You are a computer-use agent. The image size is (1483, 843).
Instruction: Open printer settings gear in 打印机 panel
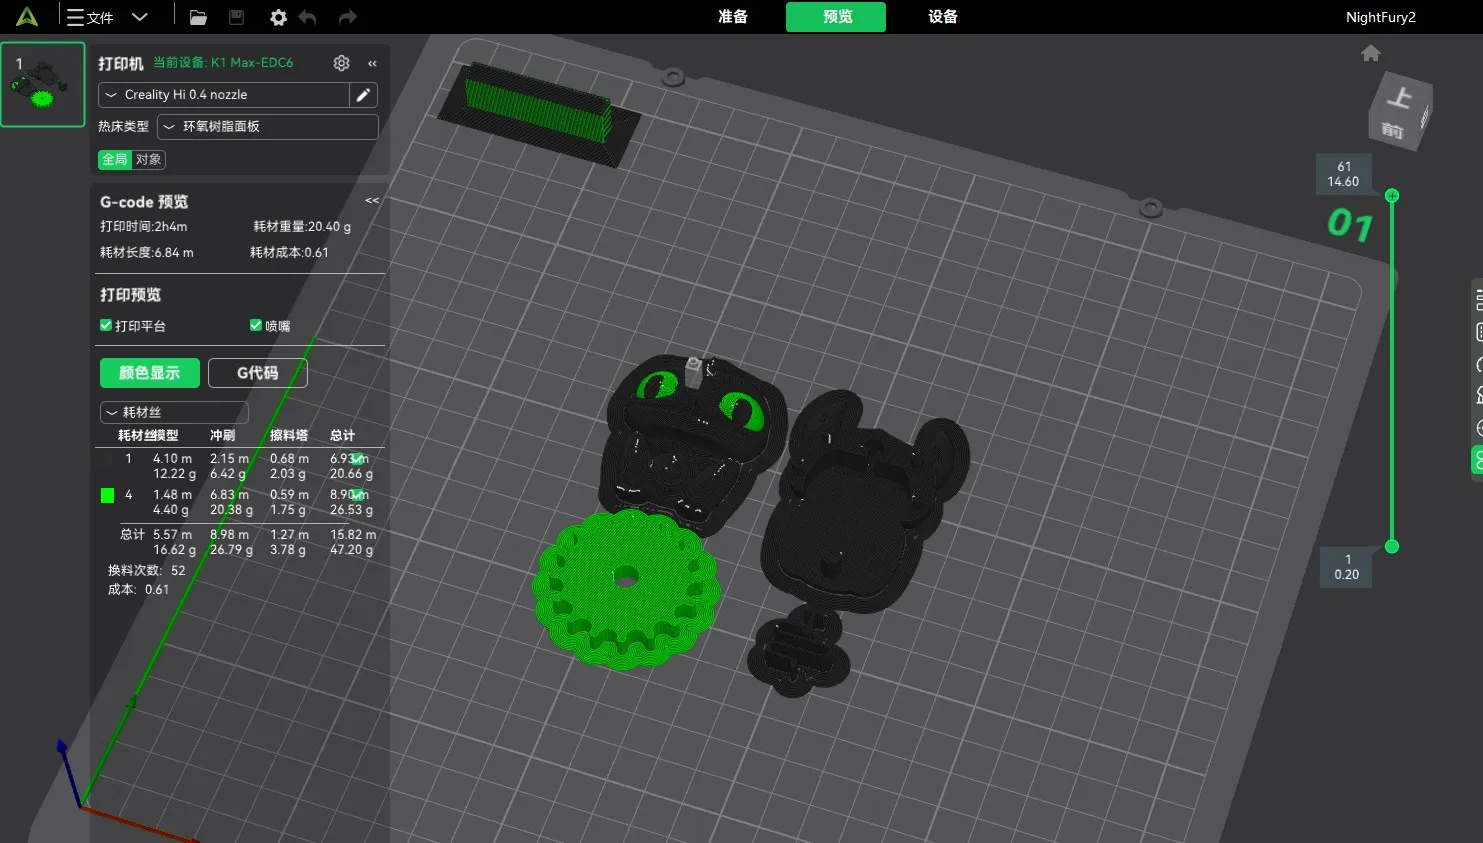341,63
